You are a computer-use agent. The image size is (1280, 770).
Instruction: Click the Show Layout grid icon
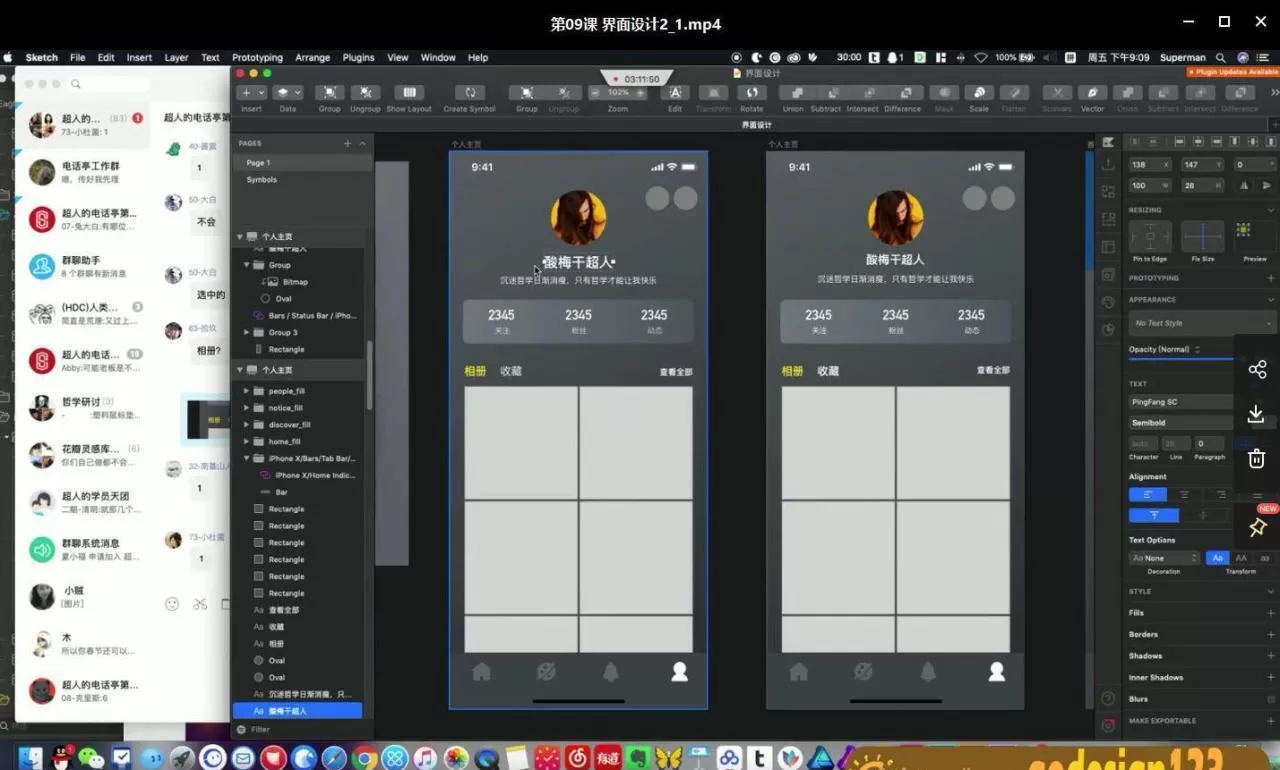point(409,93)
